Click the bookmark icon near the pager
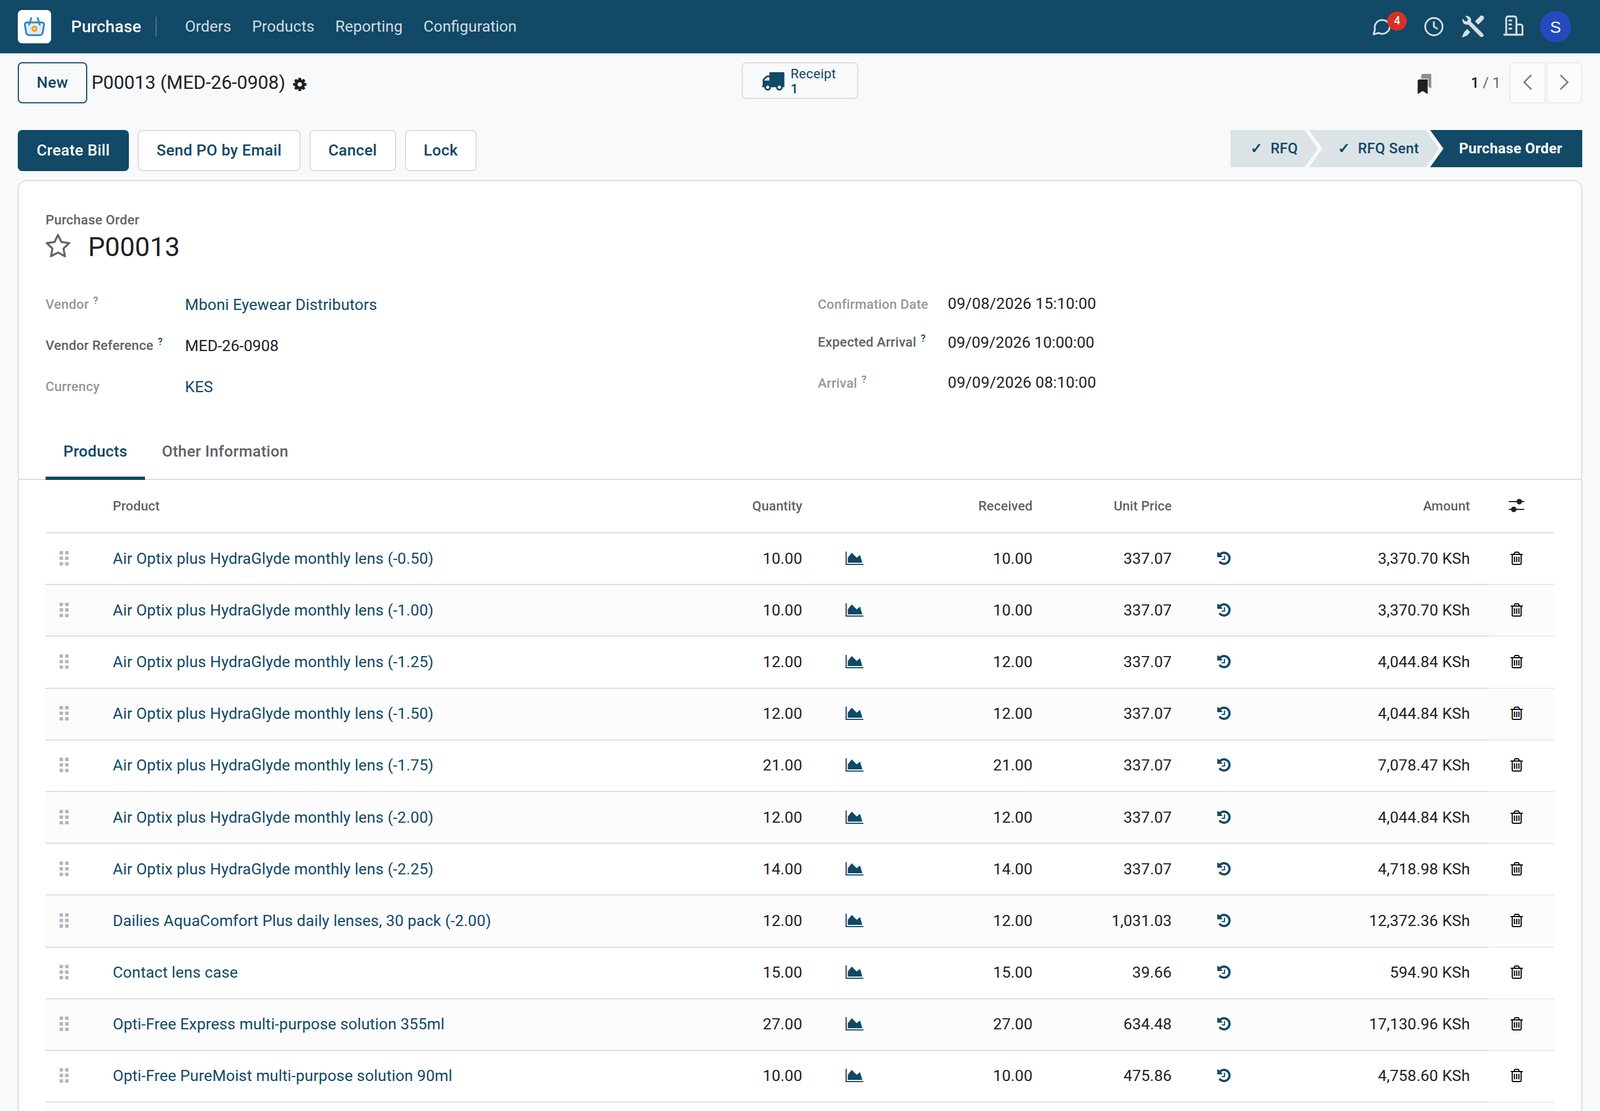 [1424, 84]
